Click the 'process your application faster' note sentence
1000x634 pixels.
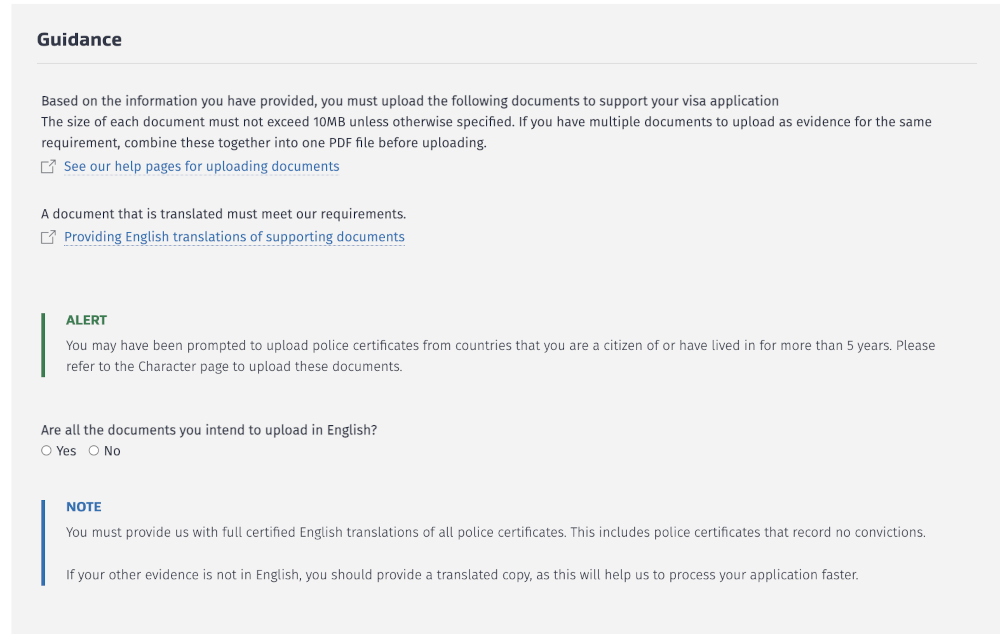click(461, 575)
